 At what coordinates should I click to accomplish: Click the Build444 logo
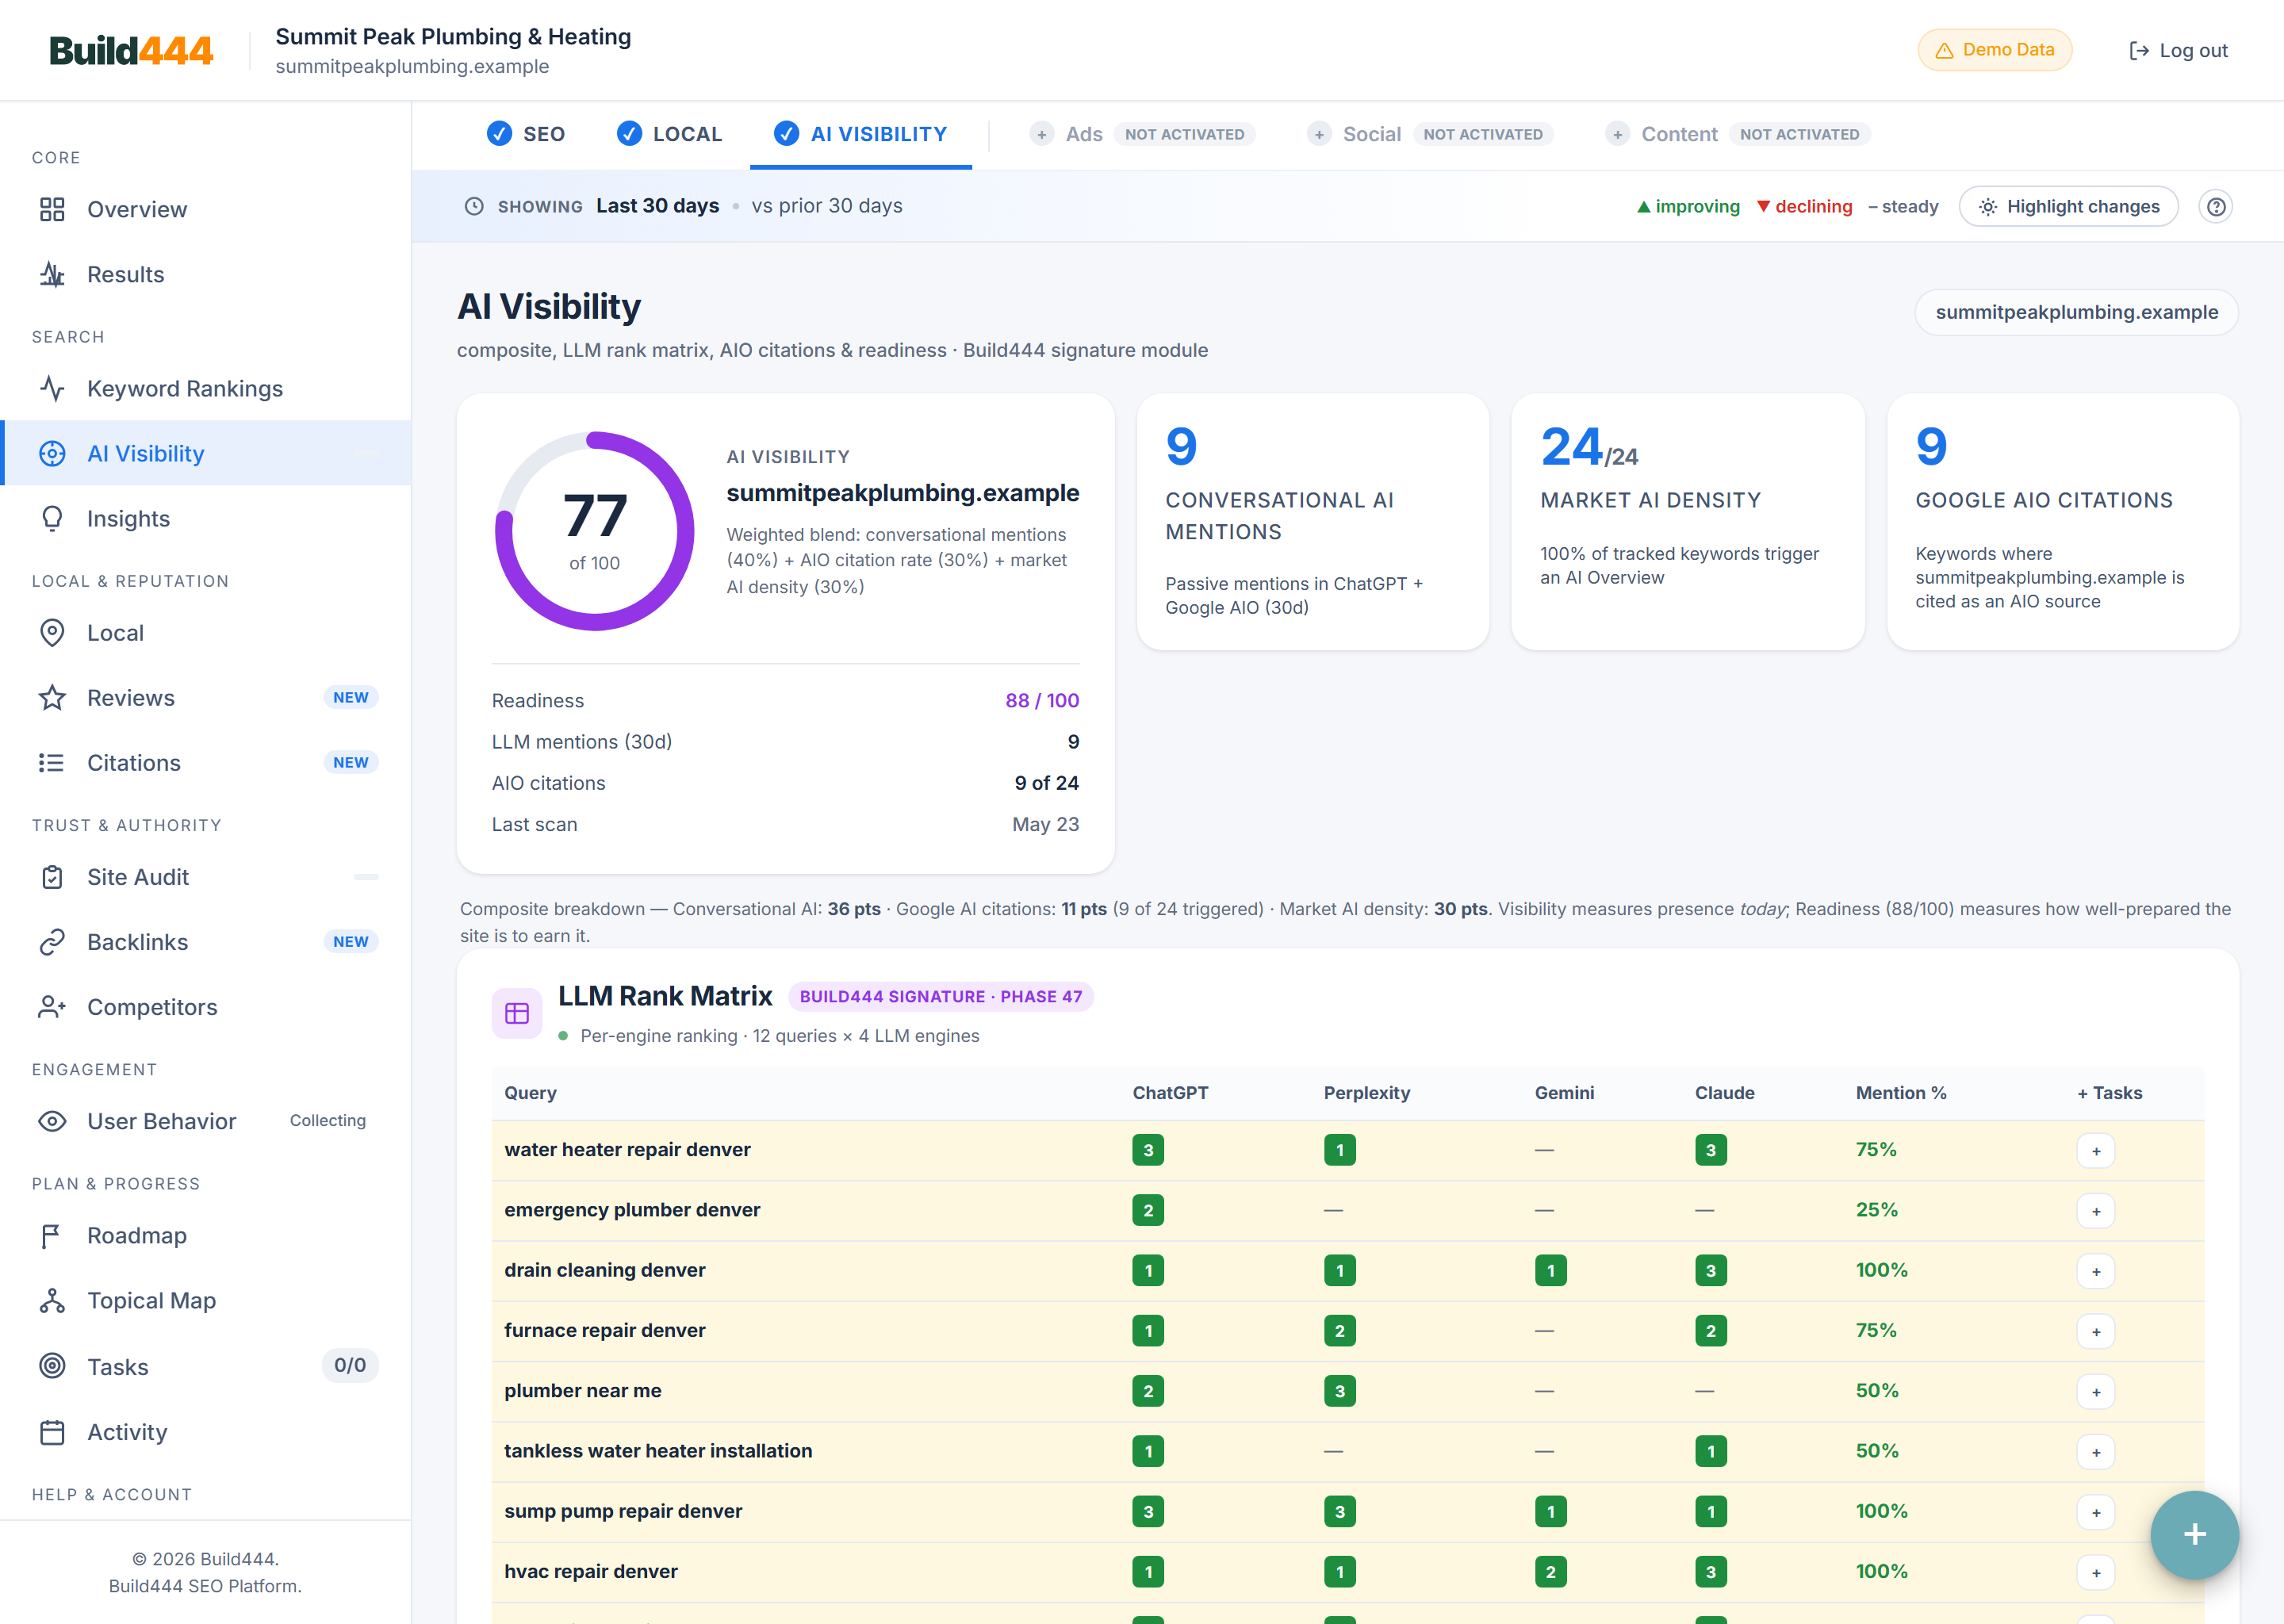point(131,50)
